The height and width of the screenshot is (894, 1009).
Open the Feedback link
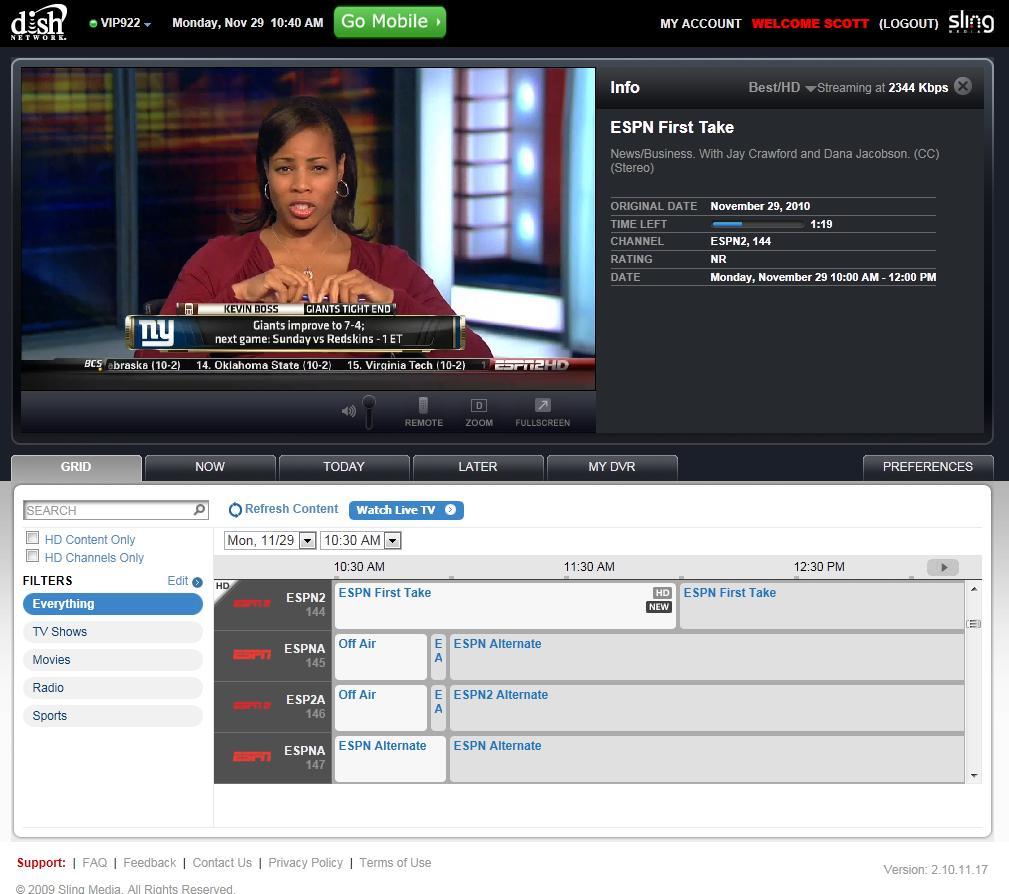click(149, 862)
